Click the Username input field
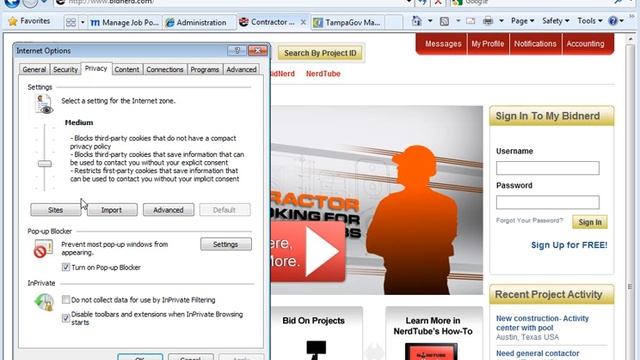This screenshot has height=360, width=640. click(548, 168)
